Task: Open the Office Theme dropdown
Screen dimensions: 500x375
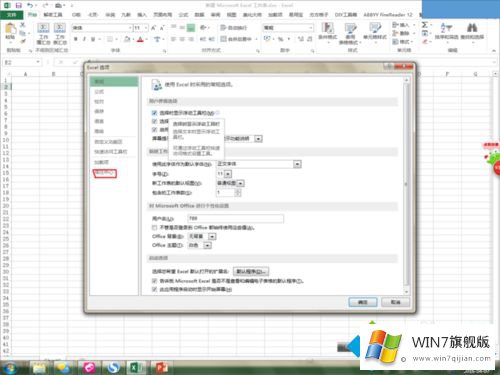Action: [208, 245]
